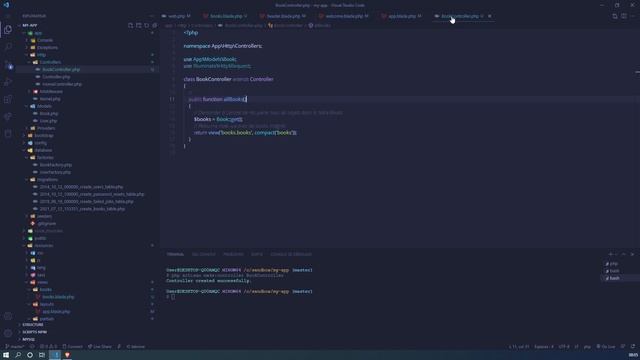Open the Search view in activity bar
Image resolution: width=640 pixels, height=360 pixels.
click(x=8, y=47)
